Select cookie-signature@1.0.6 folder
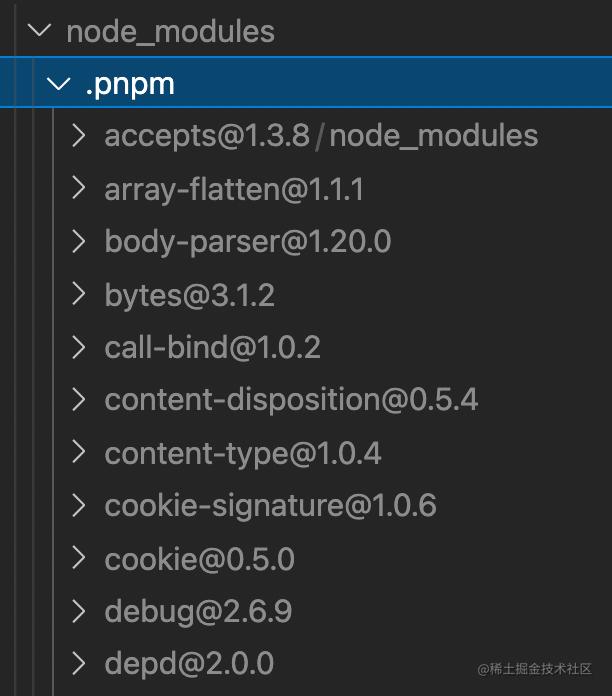 point(271,506)
